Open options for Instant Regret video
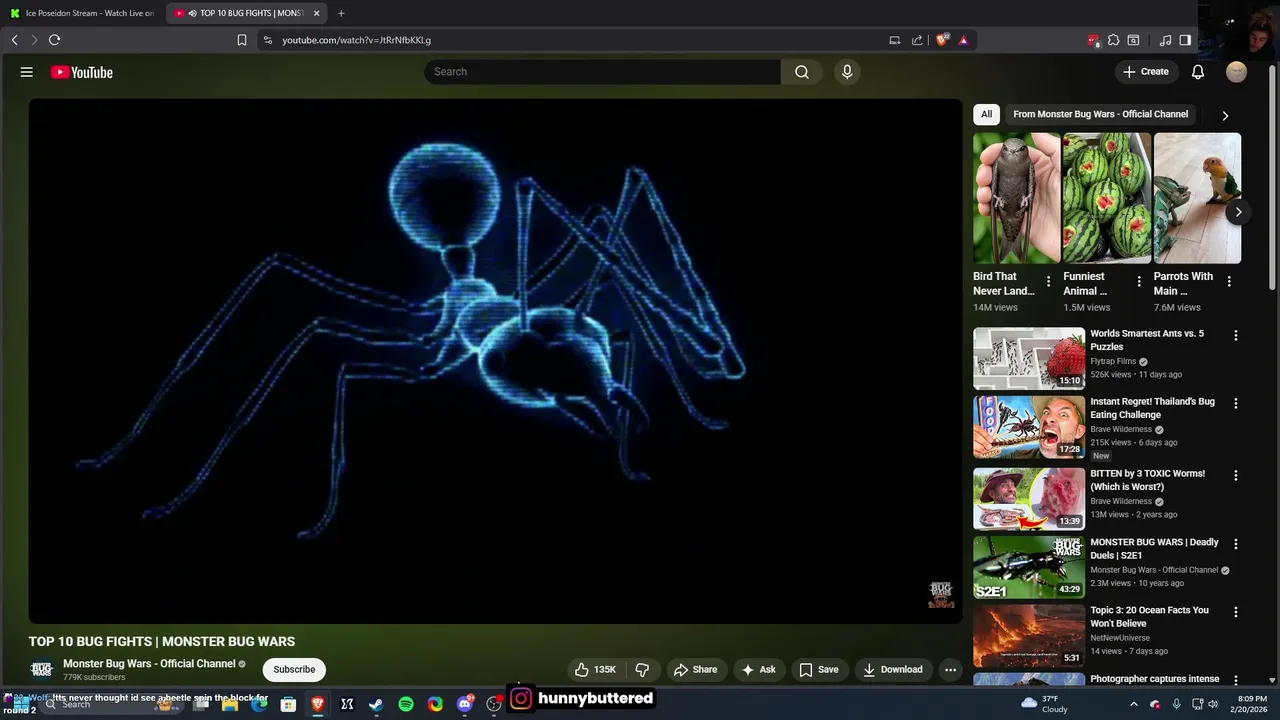This screenshot has height=720, width=1280. click(x=1236, y=404)
